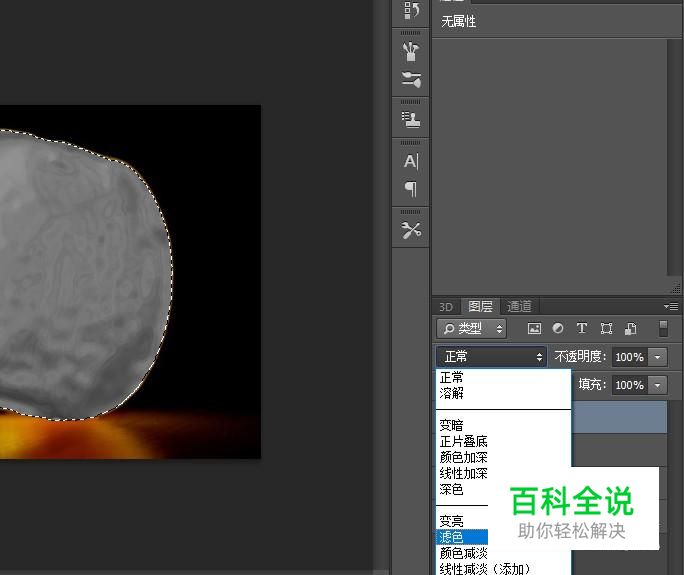Click the properties panel vertical scrollbar
This screenshot has width=684, height=575.
674,157
